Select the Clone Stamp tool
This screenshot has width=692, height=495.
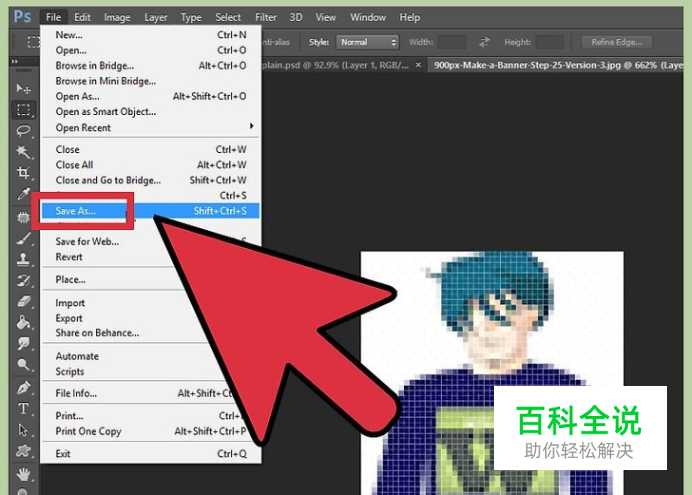coord(23,259)
